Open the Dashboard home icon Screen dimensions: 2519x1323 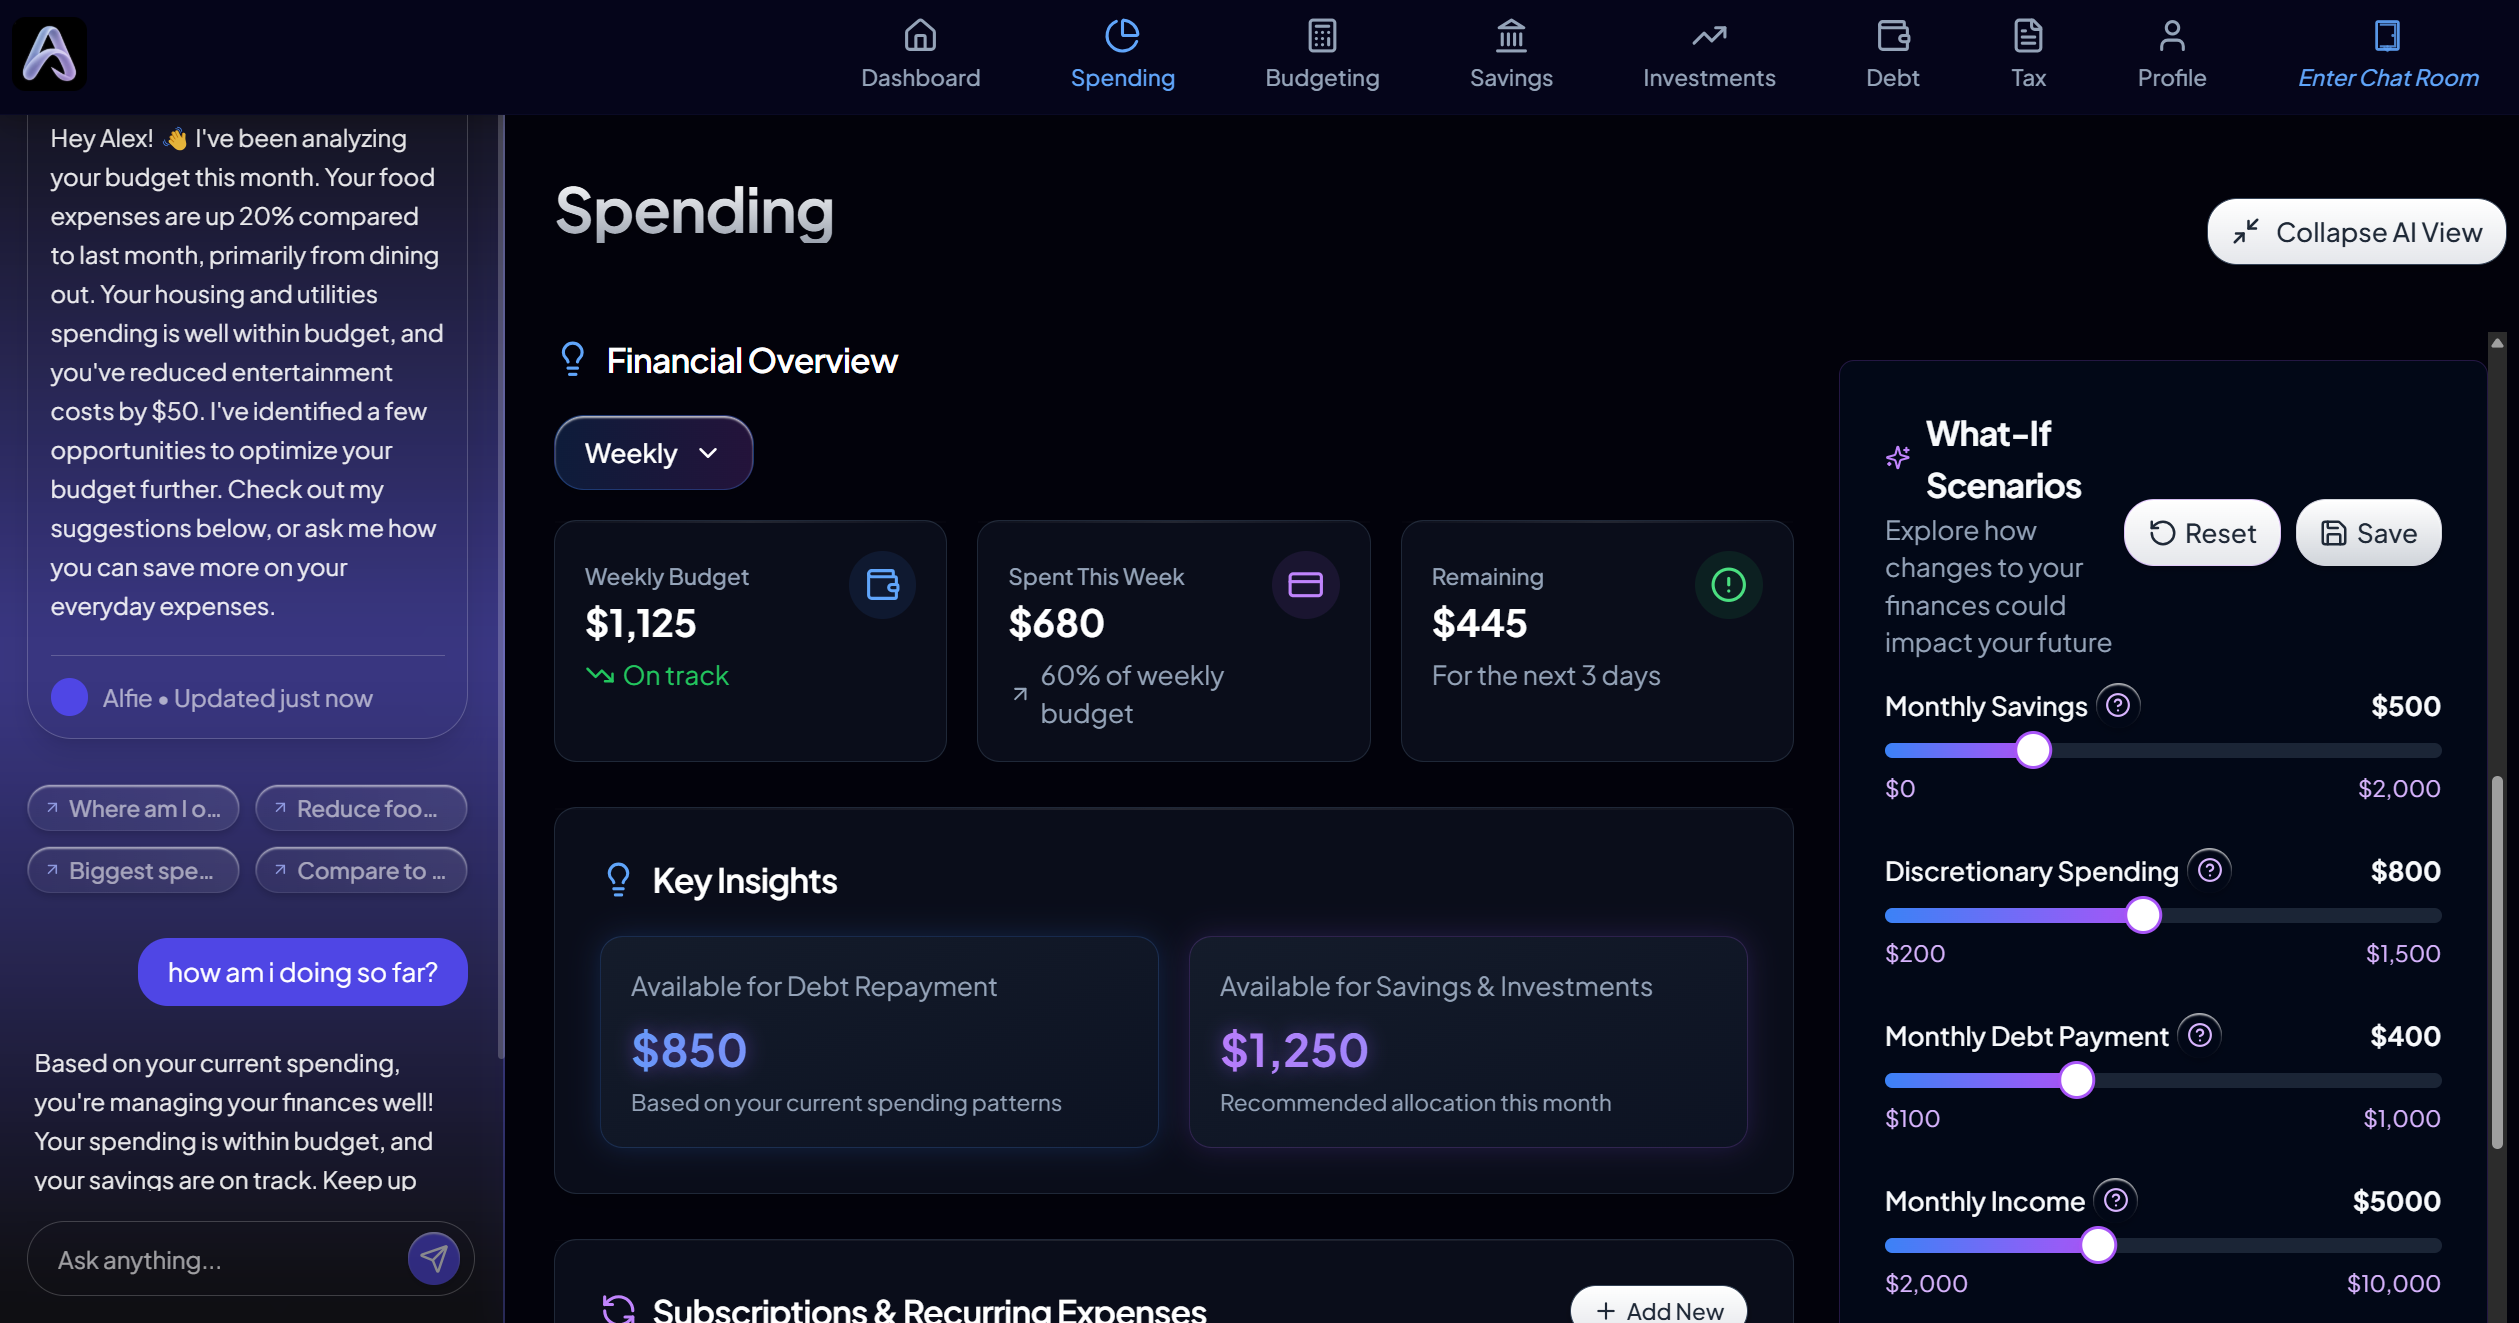(x=920, y=35)
